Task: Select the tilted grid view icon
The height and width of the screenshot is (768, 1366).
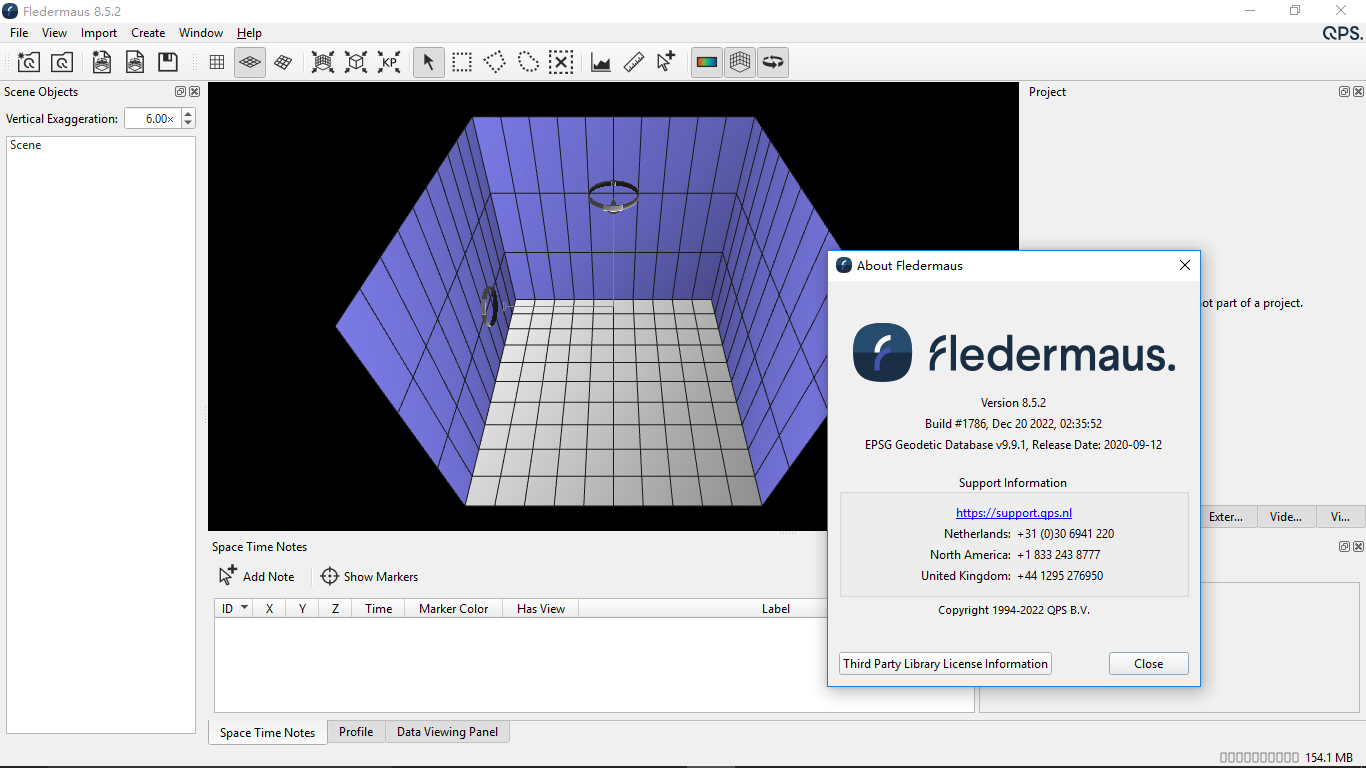Action: point(283,62)
